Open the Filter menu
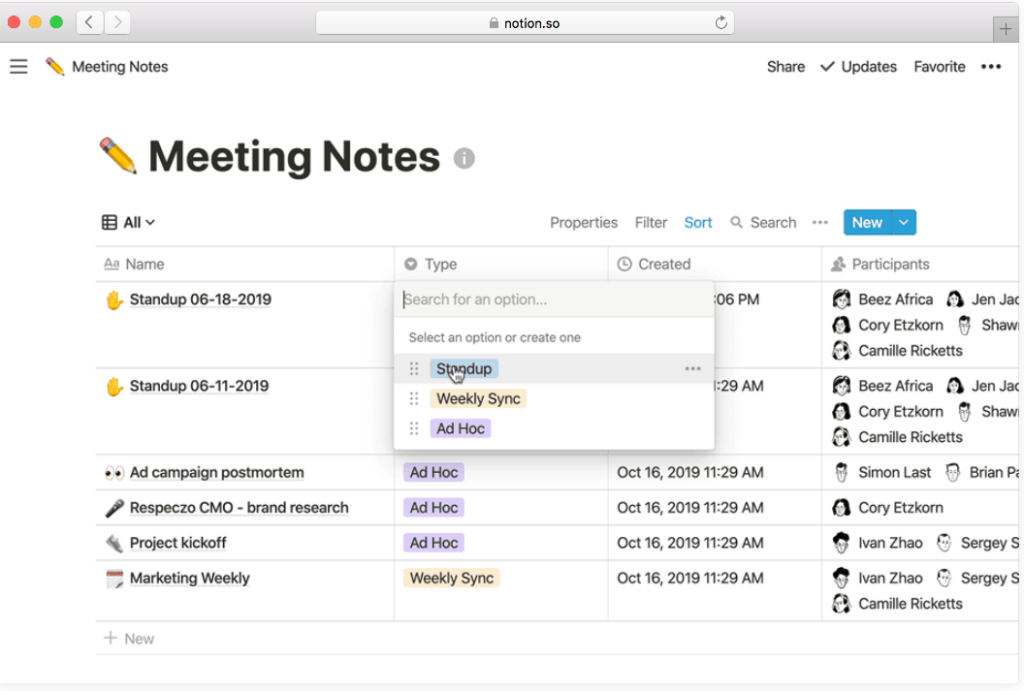This screenshot has height=691, width=1024. (x=650, y=222)
